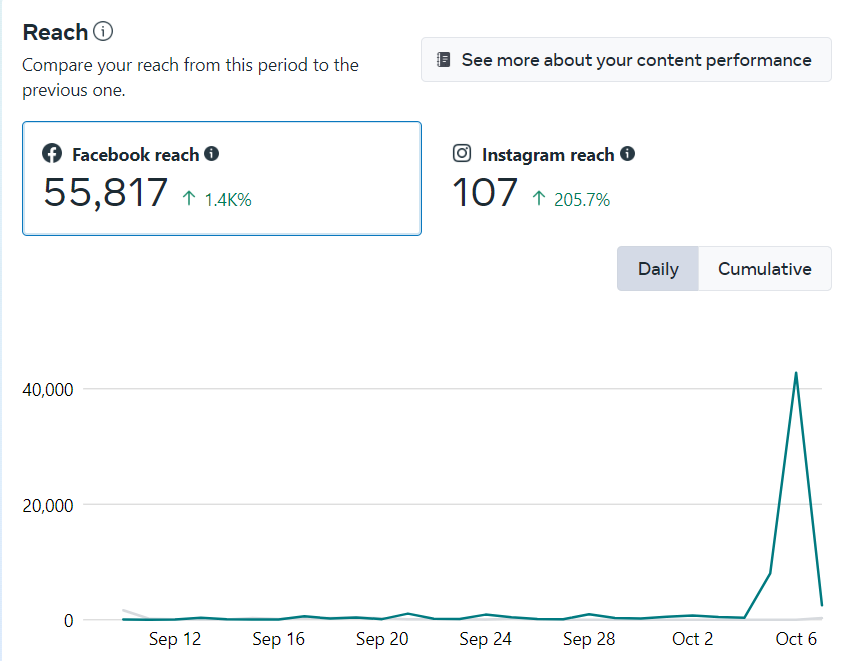Image resolution: width=847 pixels, height=661 pixels.
Task: Select the Facebook reach card
Action: [x=222, y=179]
